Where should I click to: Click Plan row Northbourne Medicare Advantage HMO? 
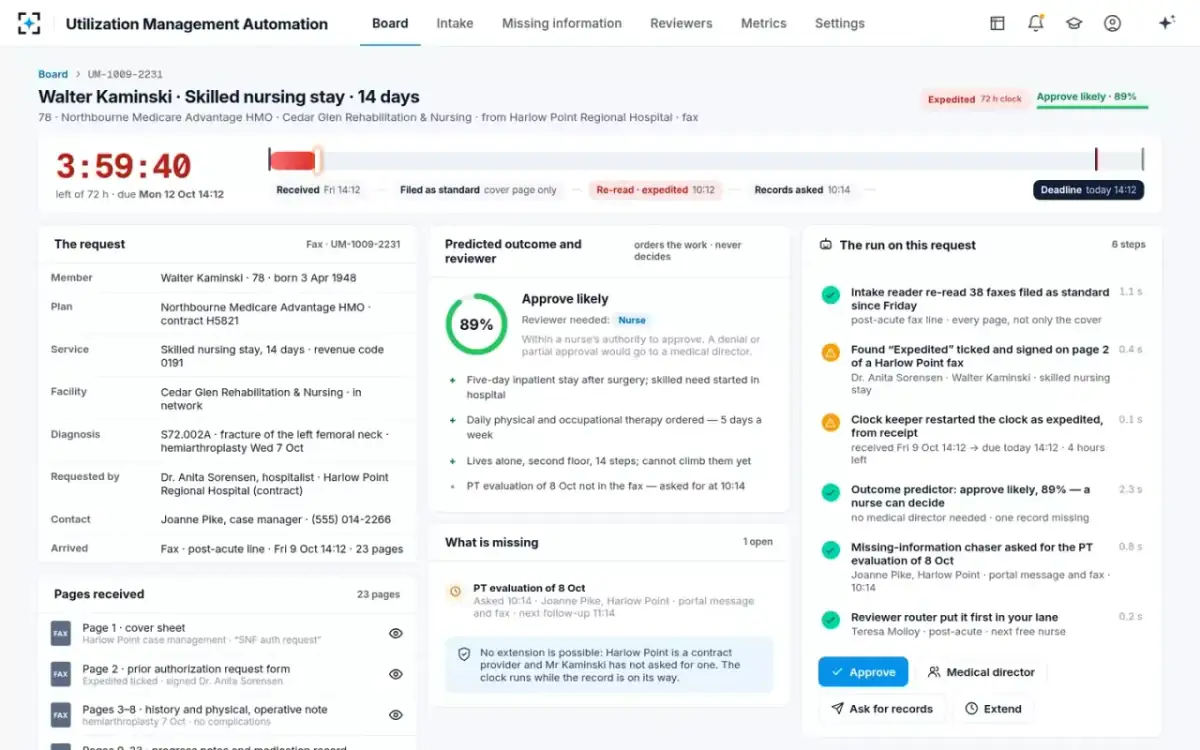(227, 314)
